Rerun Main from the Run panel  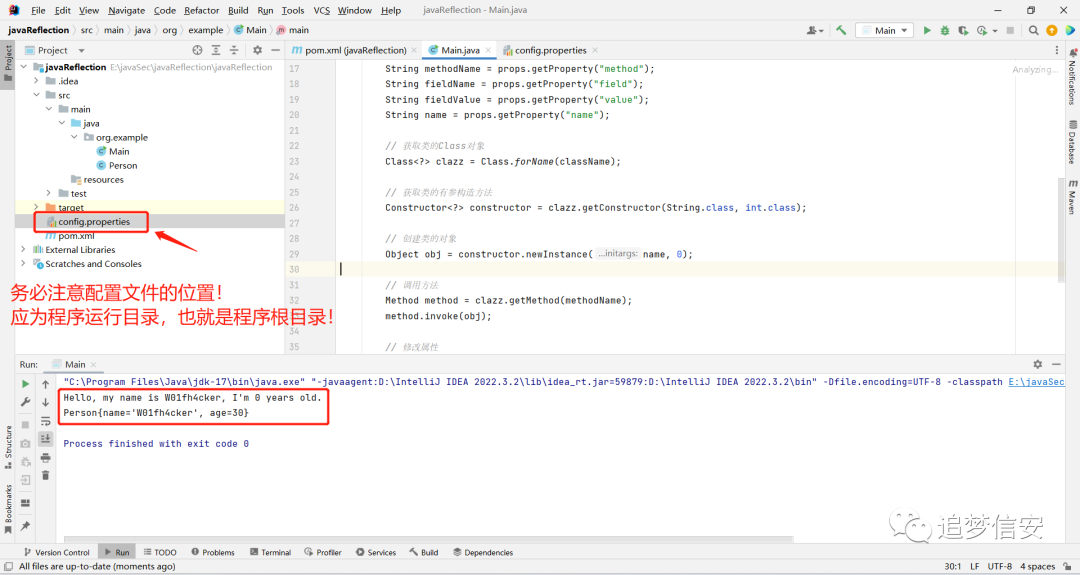coord(25,384)
